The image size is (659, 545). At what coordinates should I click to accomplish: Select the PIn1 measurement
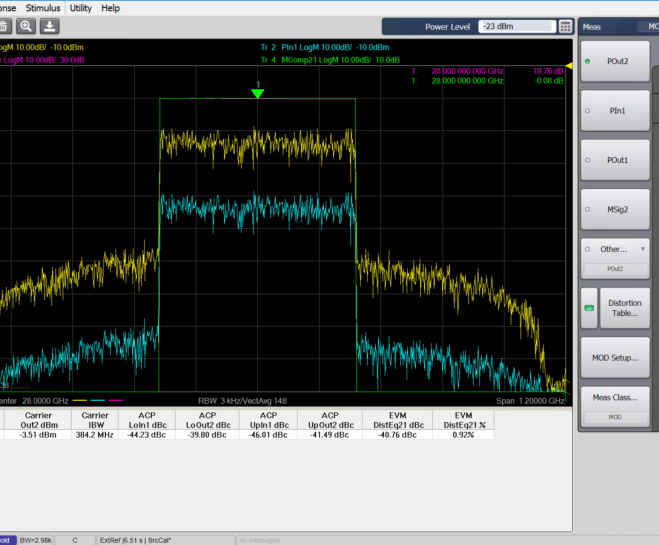point(615,111)
